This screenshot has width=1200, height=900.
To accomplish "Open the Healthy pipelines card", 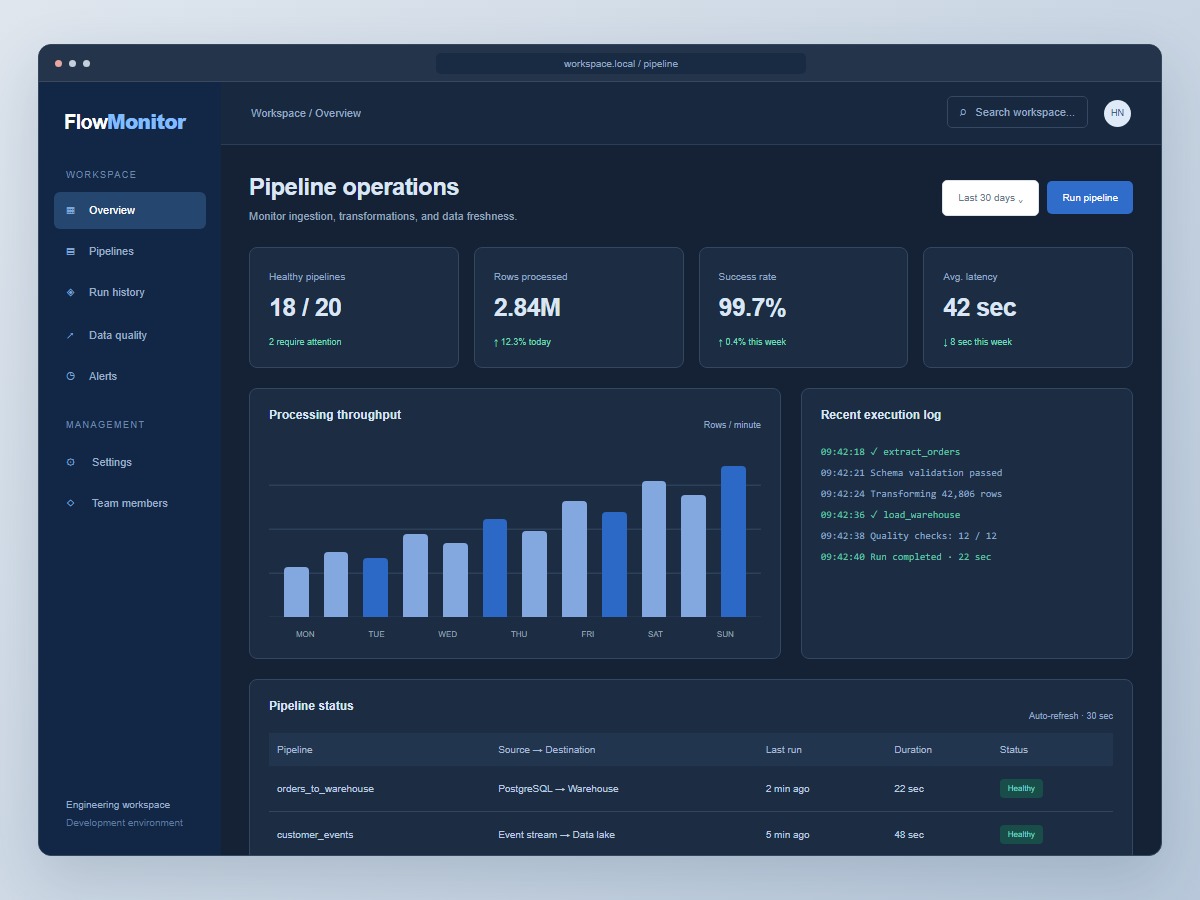I will coord(354,308).
